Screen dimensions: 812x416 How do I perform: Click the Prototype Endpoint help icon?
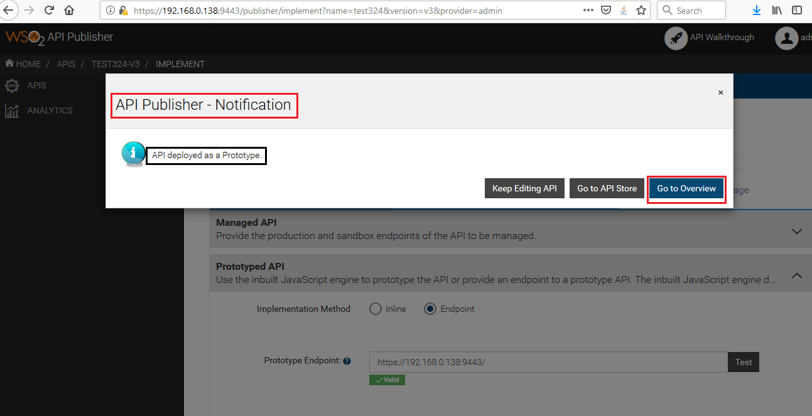click(x=347, y=361)
